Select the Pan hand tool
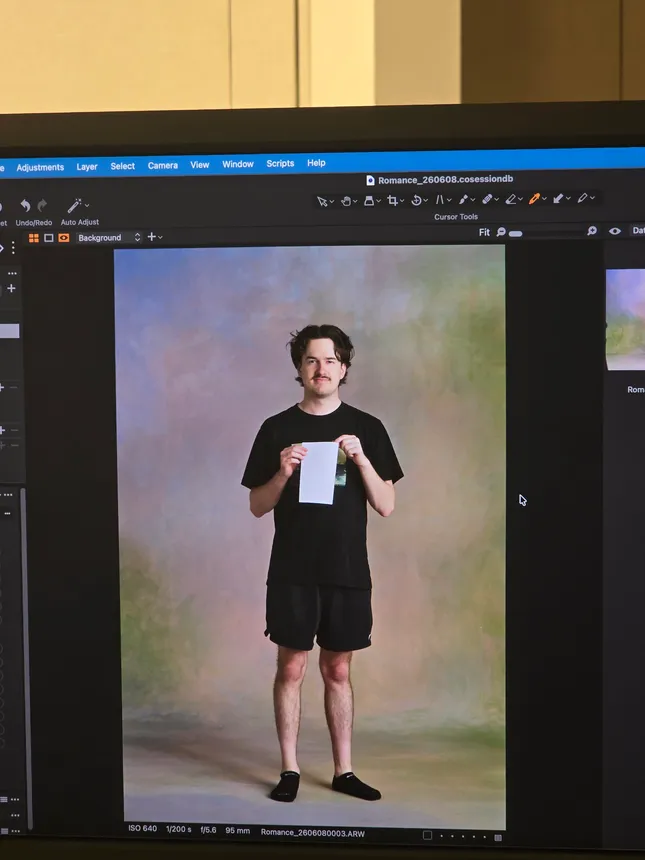This screenshot has width=645, height=860. point(346,201)
